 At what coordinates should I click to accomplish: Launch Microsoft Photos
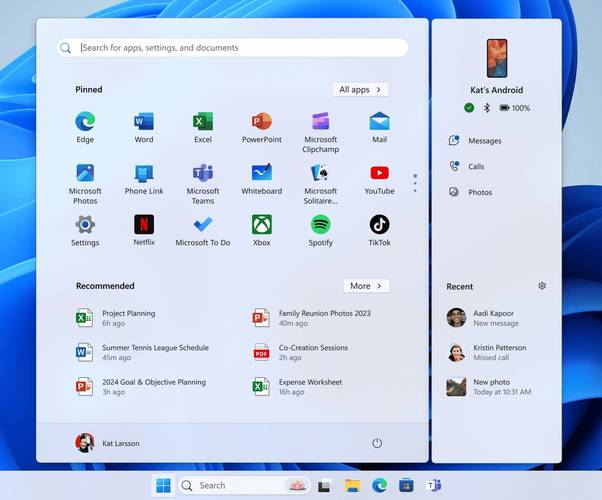(x=85, y=184)
